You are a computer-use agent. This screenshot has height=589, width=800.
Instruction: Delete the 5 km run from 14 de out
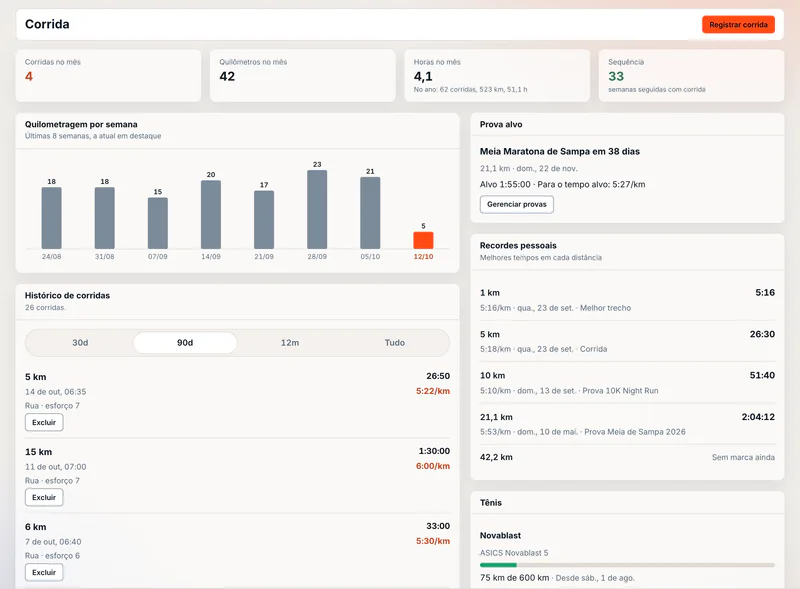point(44,422)
